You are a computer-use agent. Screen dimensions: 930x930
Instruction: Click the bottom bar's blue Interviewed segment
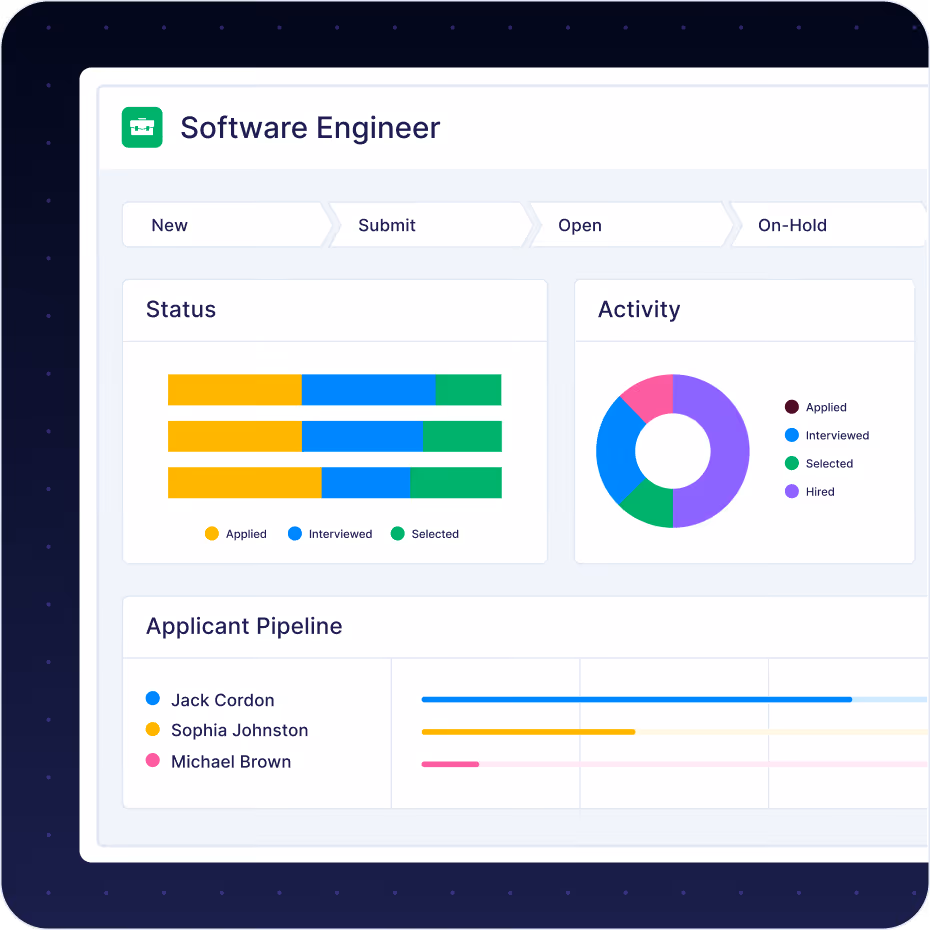[x=366, y=483]
